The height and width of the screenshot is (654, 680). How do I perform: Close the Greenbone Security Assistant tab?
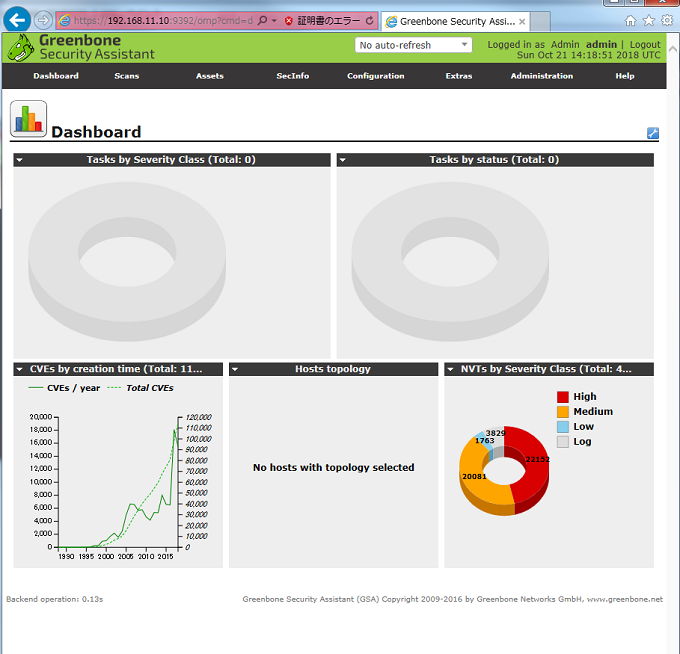(x=522, y=22)
